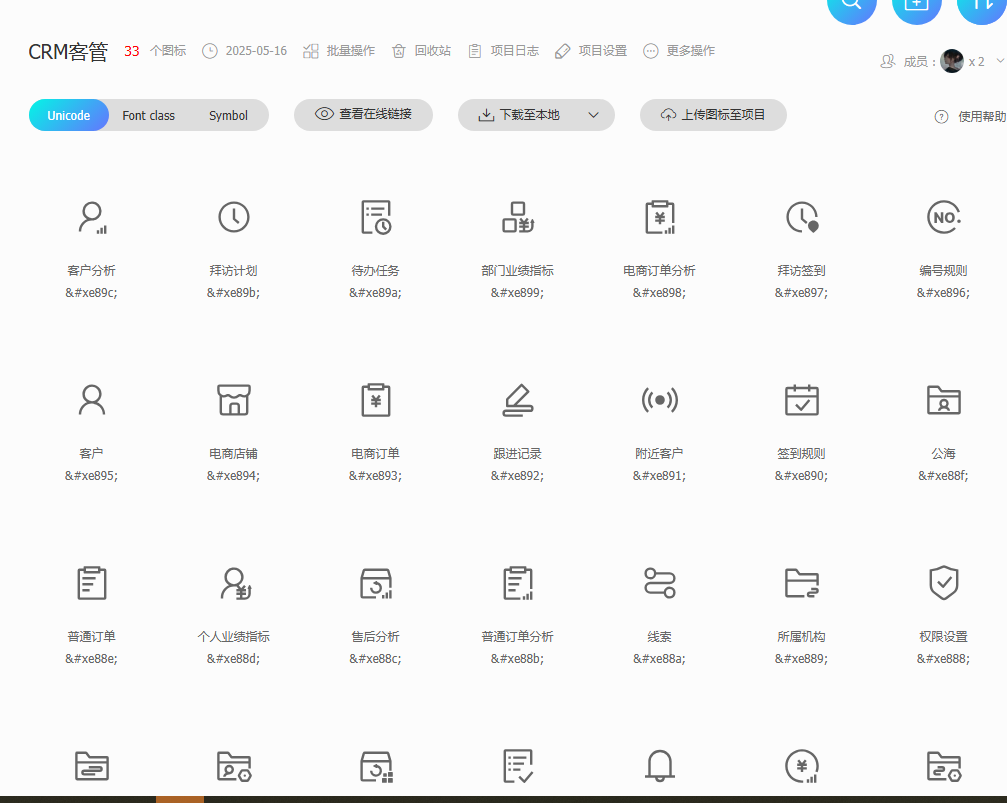Image resolution: width=1007 pixels, height=803 pixels.
Task: Switch to Symbol display mode
Action: 228,116
